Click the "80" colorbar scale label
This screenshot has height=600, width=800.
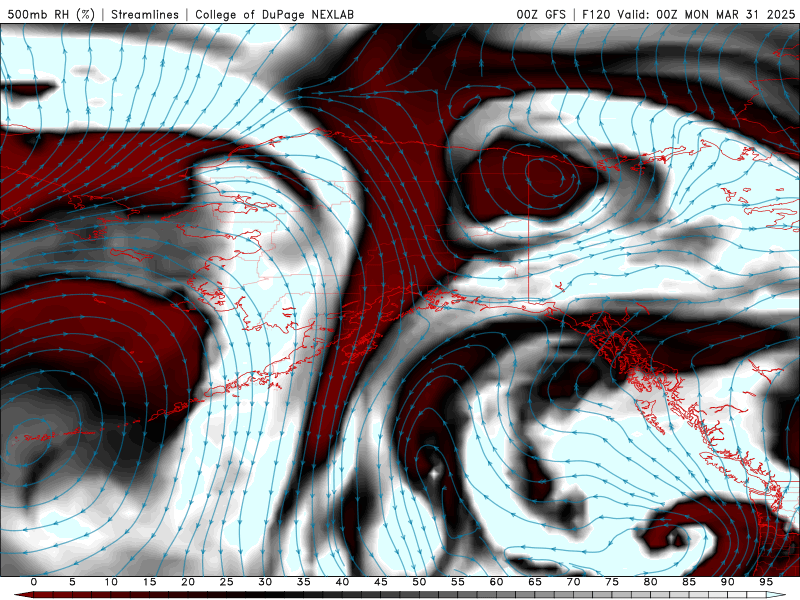651,582
